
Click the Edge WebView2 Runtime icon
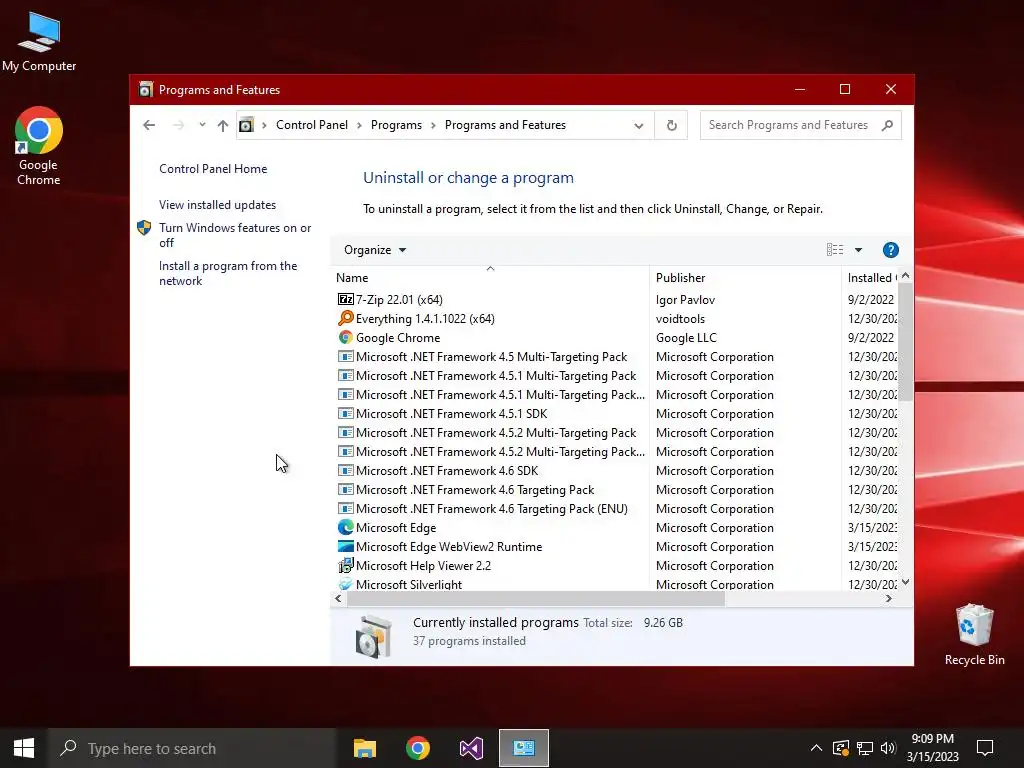pyautogui.click(x=345, y=547)
